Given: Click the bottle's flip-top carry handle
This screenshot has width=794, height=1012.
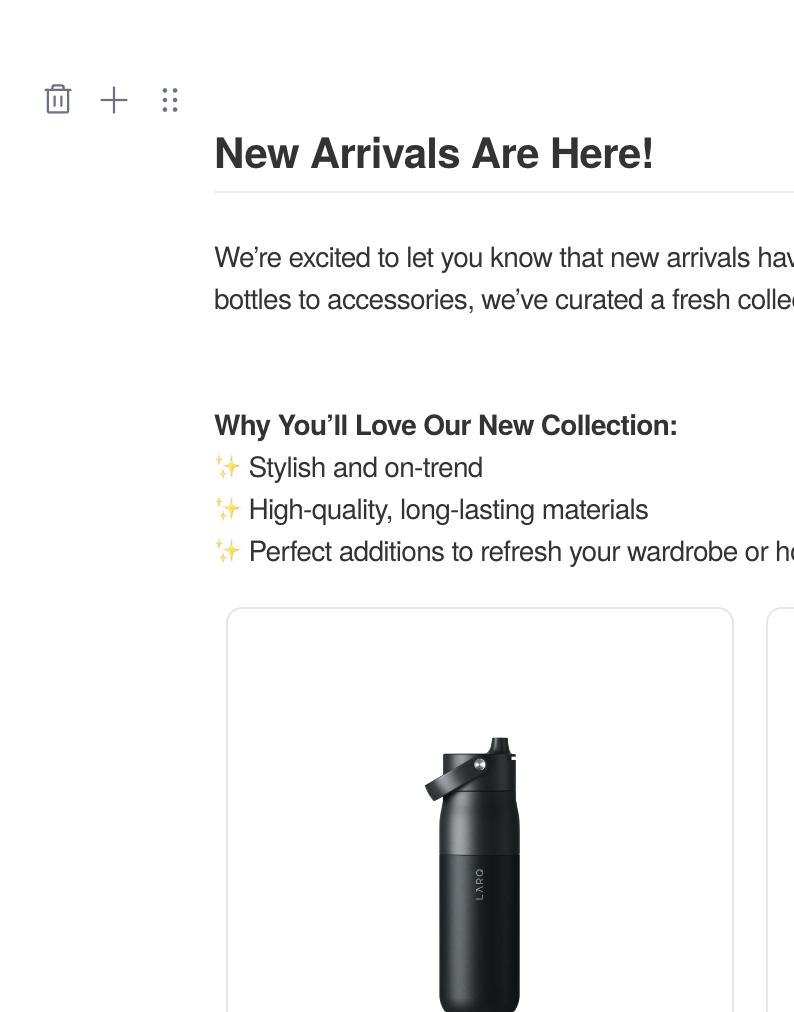Looking at the screenshot, I should click(452, 778).
